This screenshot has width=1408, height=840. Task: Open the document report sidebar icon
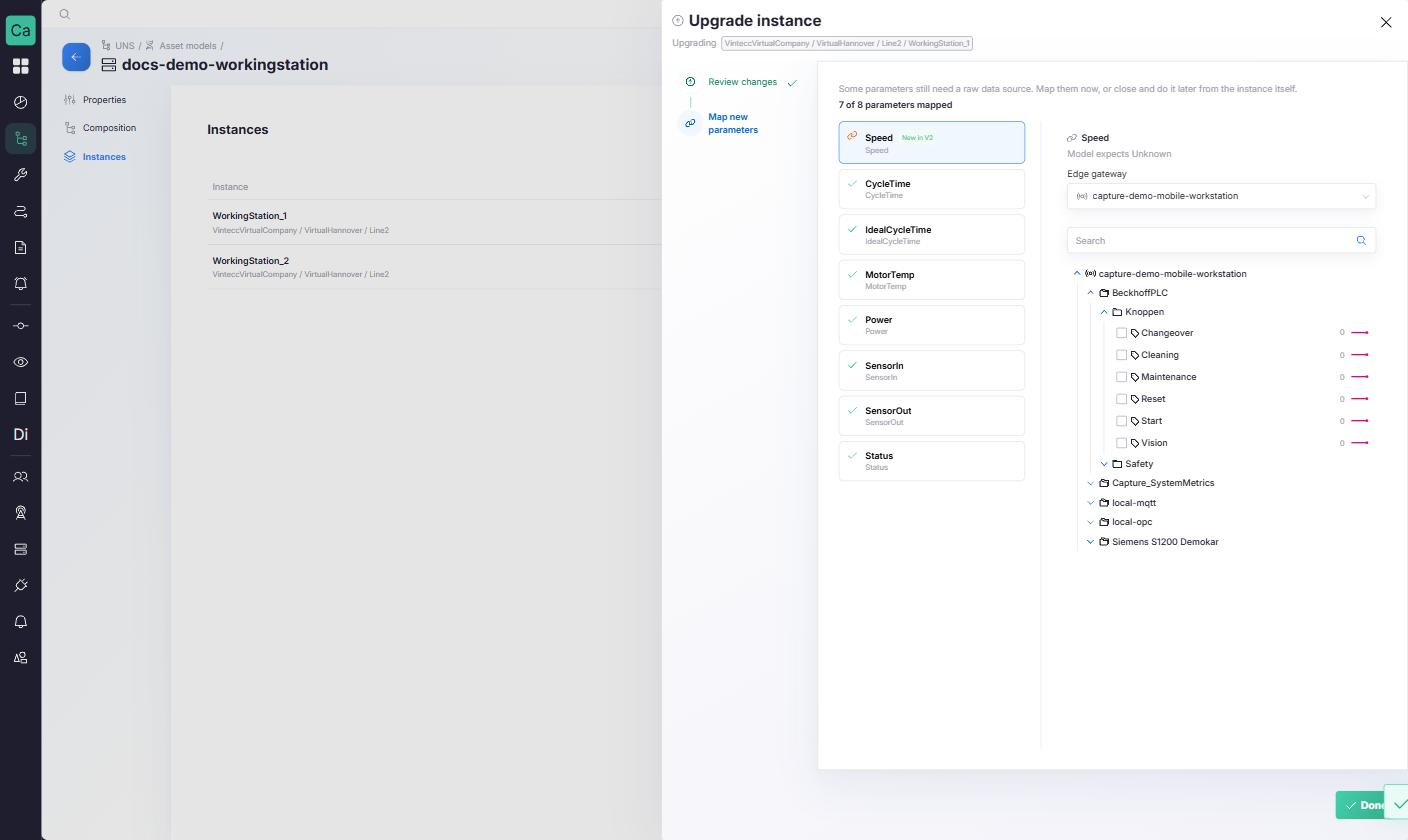click(20, 247)
